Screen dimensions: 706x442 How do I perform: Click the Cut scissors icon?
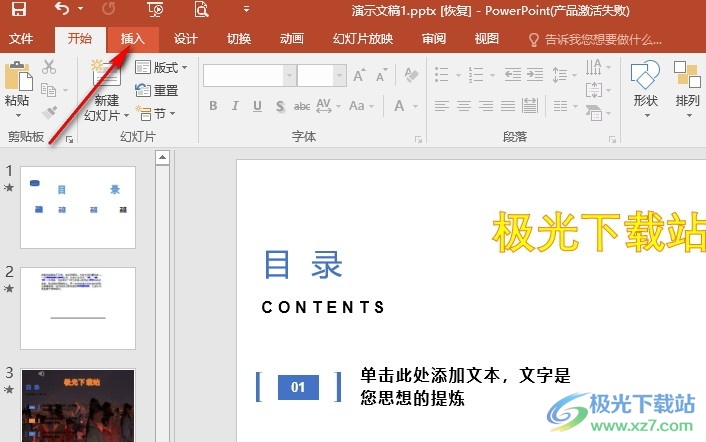(x=49, y=67)
